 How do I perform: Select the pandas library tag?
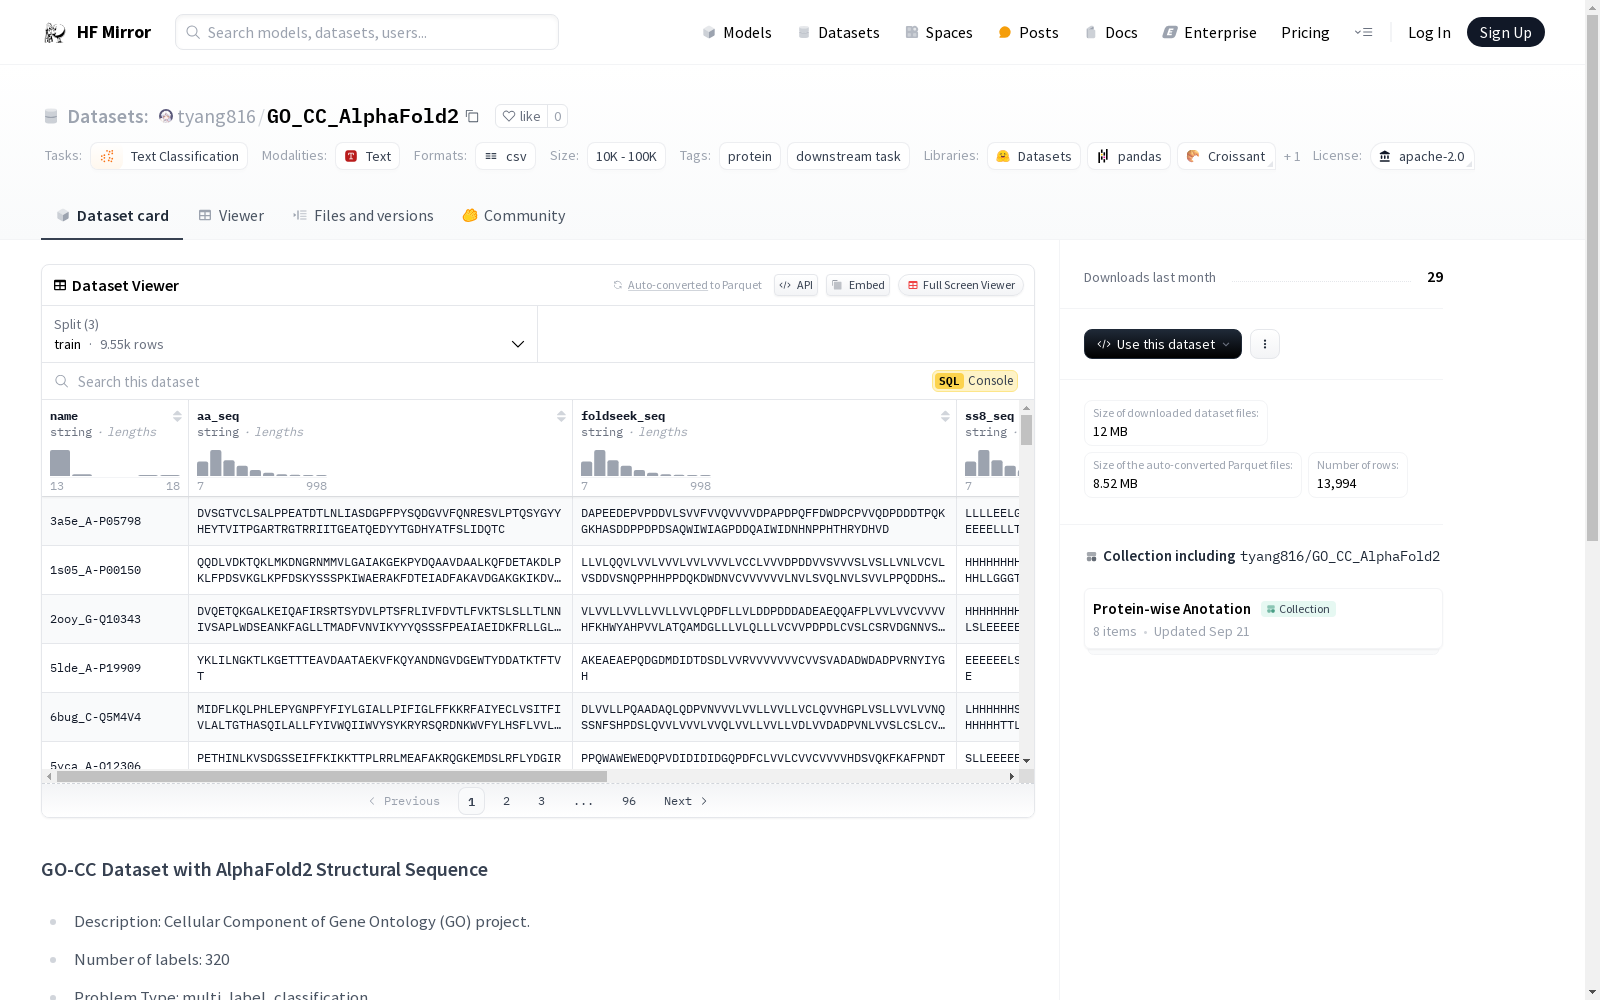coord(1129,156)
